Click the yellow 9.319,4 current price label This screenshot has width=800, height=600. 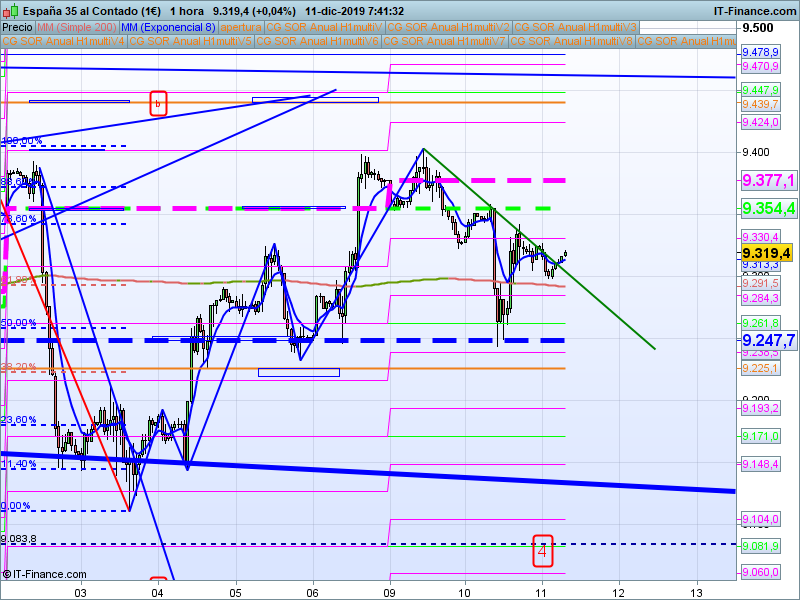point(766,253)
